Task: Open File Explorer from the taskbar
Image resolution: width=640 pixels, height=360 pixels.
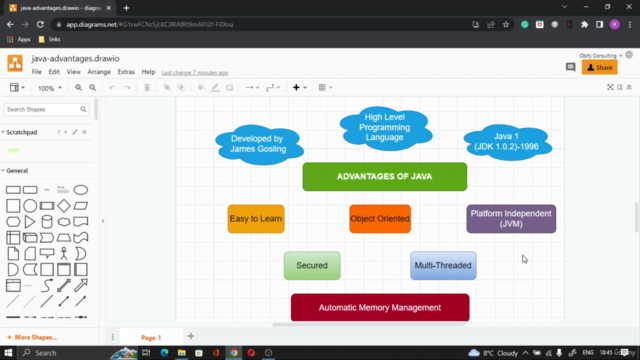Action: click(x=182, y=353)
